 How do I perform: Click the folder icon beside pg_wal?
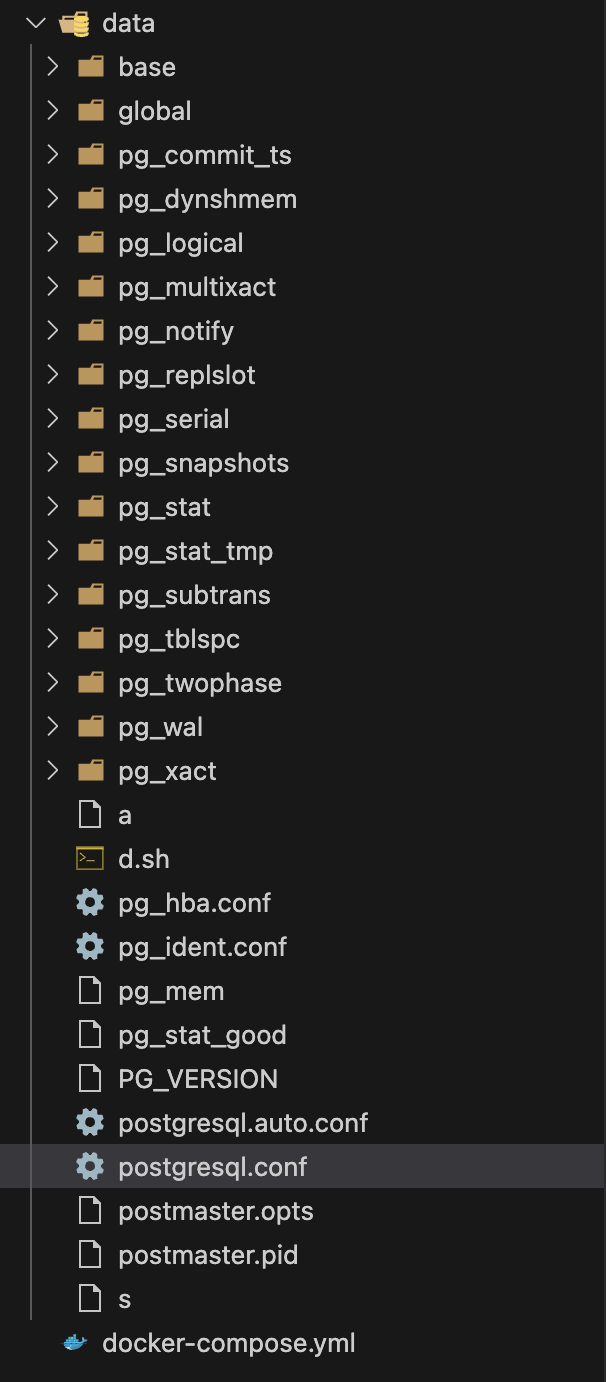click(90, 727)
